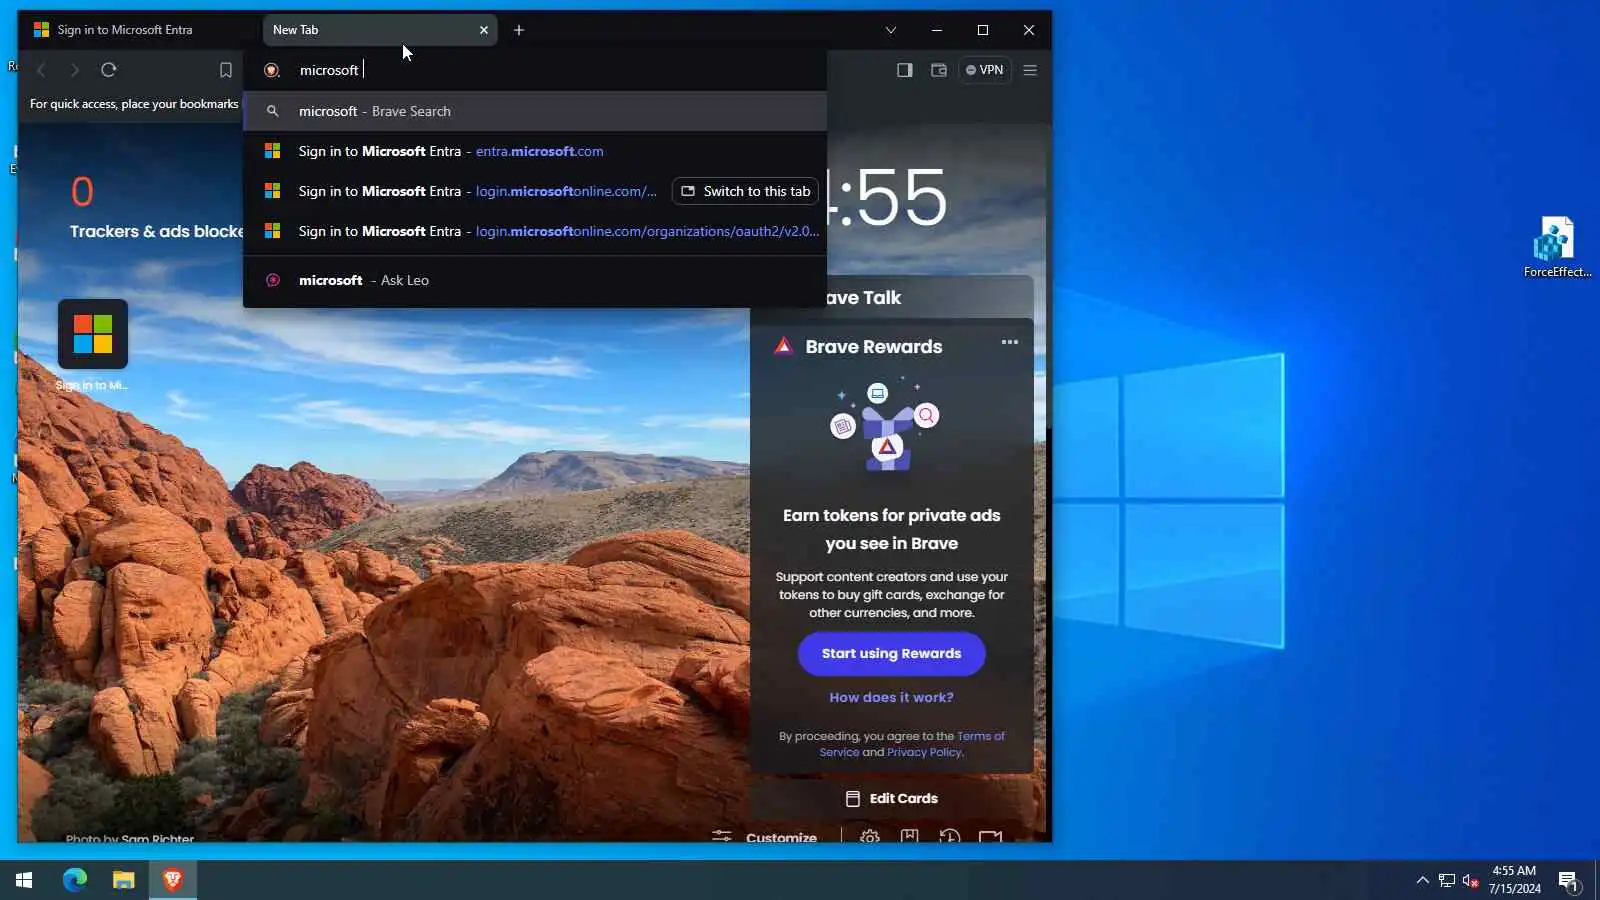Select the oauth2/v2.0 Microsoft Entra suggestion
This screenshot has height=900, width=1600.
pos(535,231)
